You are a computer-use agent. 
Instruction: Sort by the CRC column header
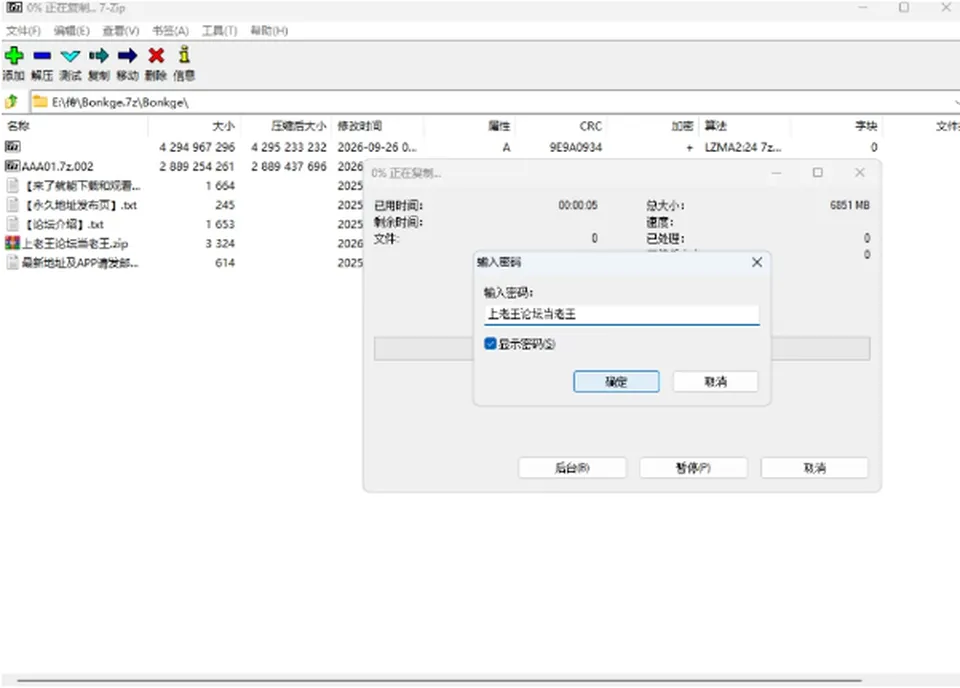pyautogui.click(x=590, y=126)
